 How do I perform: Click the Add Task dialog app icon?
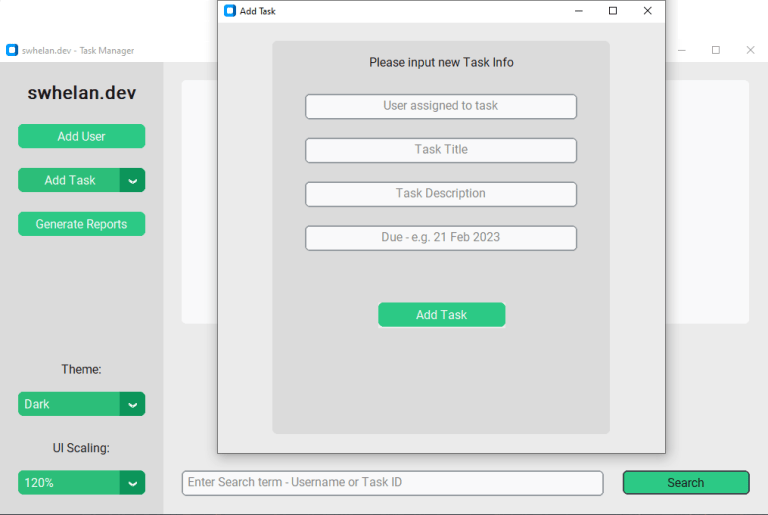(x=230, y=11)
